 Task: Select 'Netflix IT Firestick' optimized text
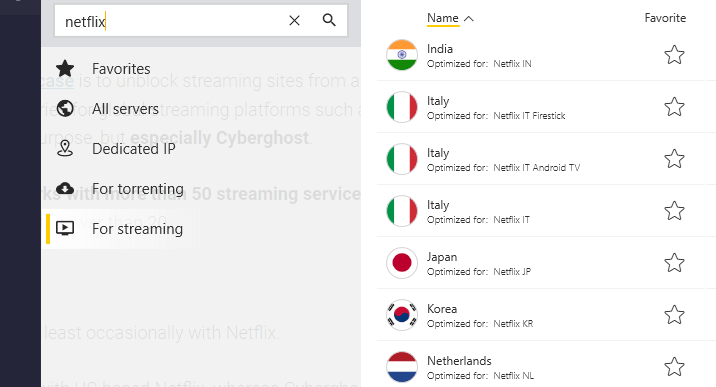point(529,116)
